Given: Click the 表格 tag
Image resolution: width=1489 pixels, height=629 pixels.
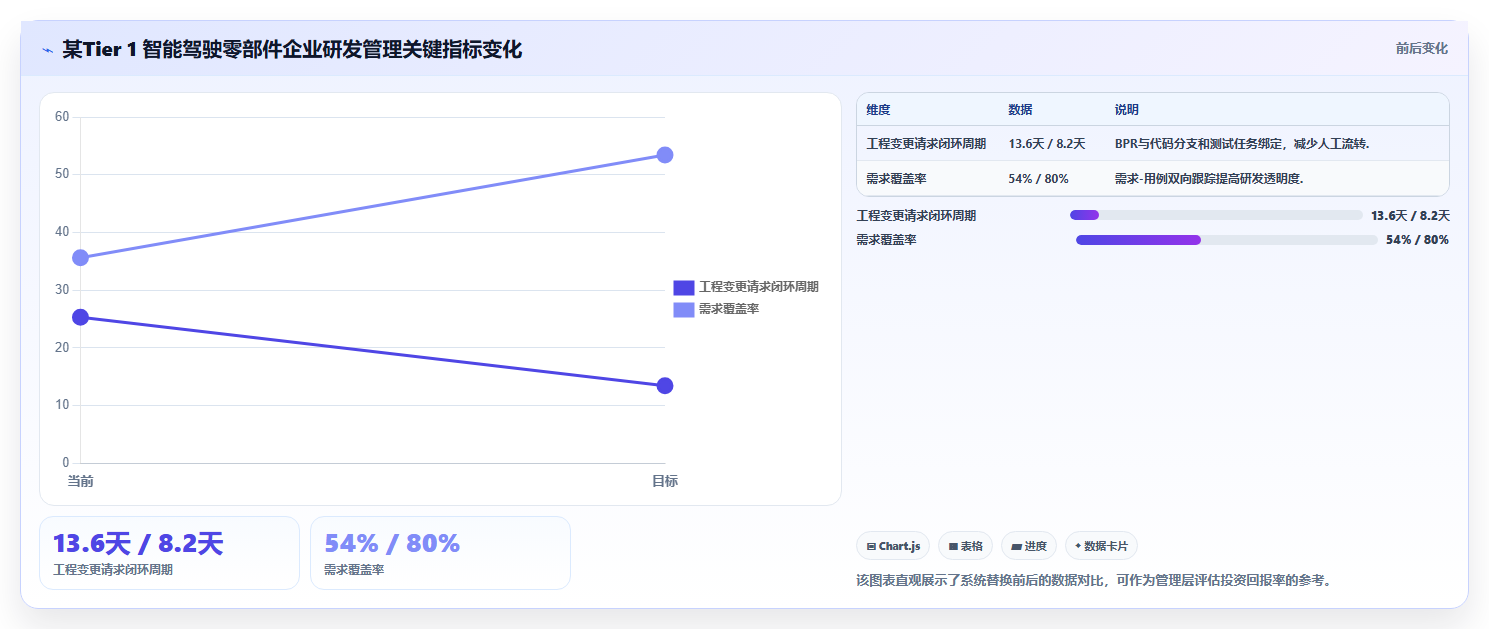Looking at the screenshot, I should 965,546.
